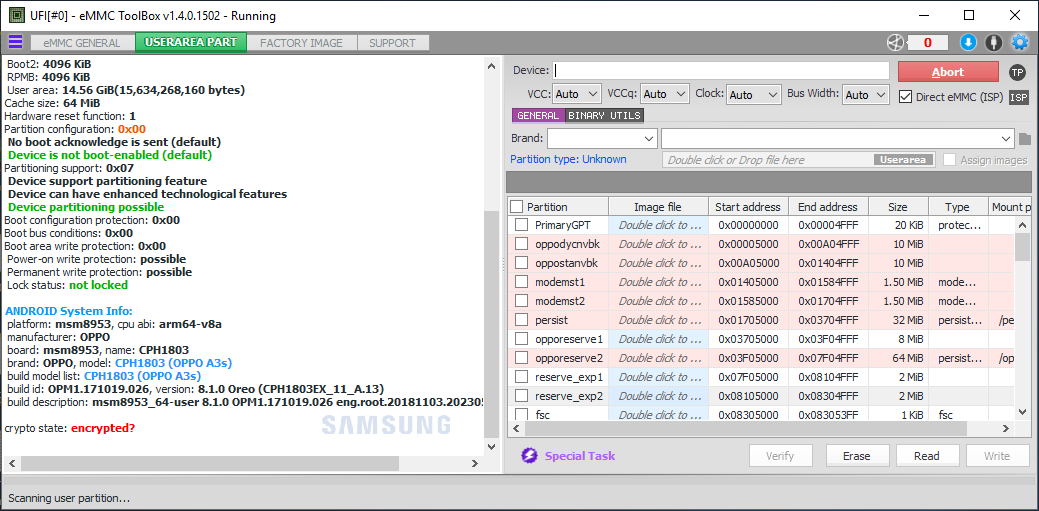Click Image file cell for persist row
The image size is (1039, 511).
pyautogui.click(x=659, y=320)
